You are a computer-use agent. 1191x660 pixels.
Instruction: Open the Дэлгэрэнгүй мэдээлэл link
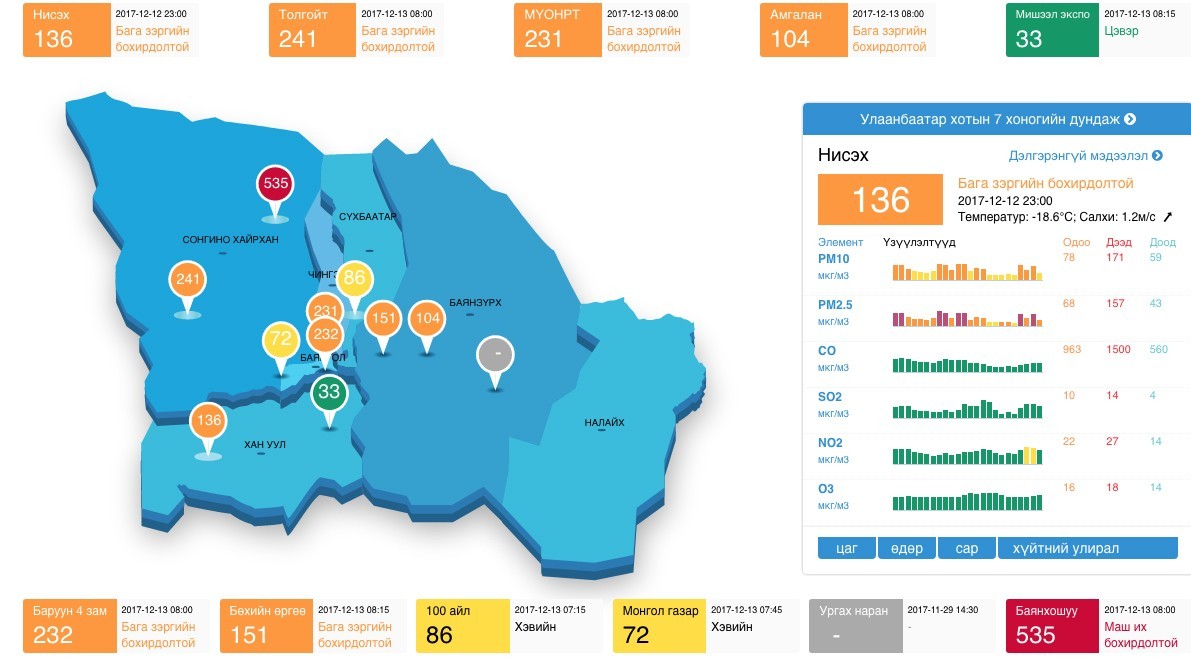1085,156
